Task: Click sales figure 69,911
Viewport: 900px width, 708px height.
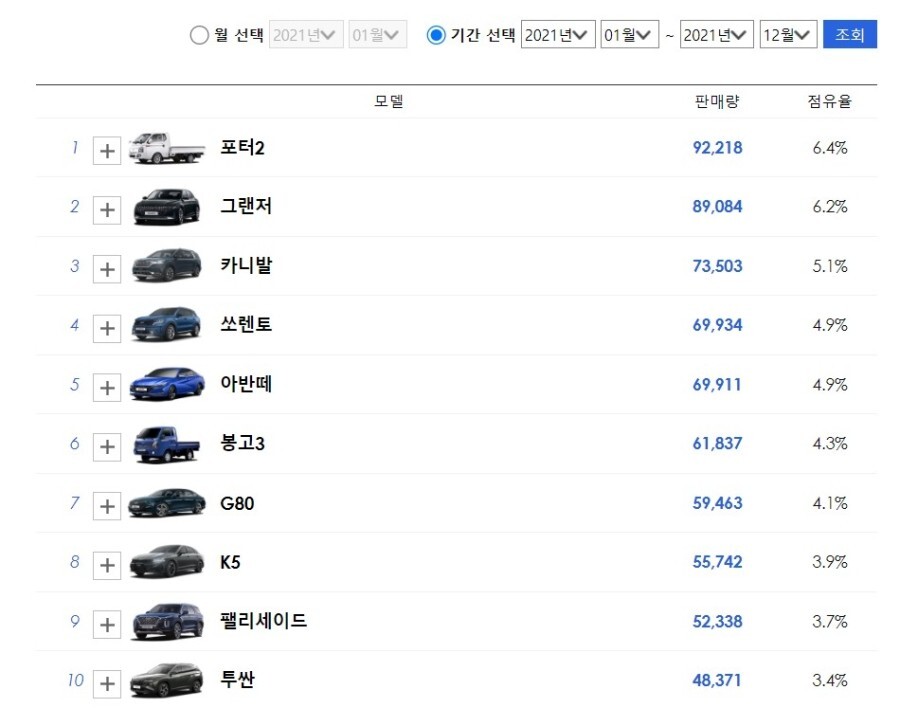Action: [x=717, y=385]
